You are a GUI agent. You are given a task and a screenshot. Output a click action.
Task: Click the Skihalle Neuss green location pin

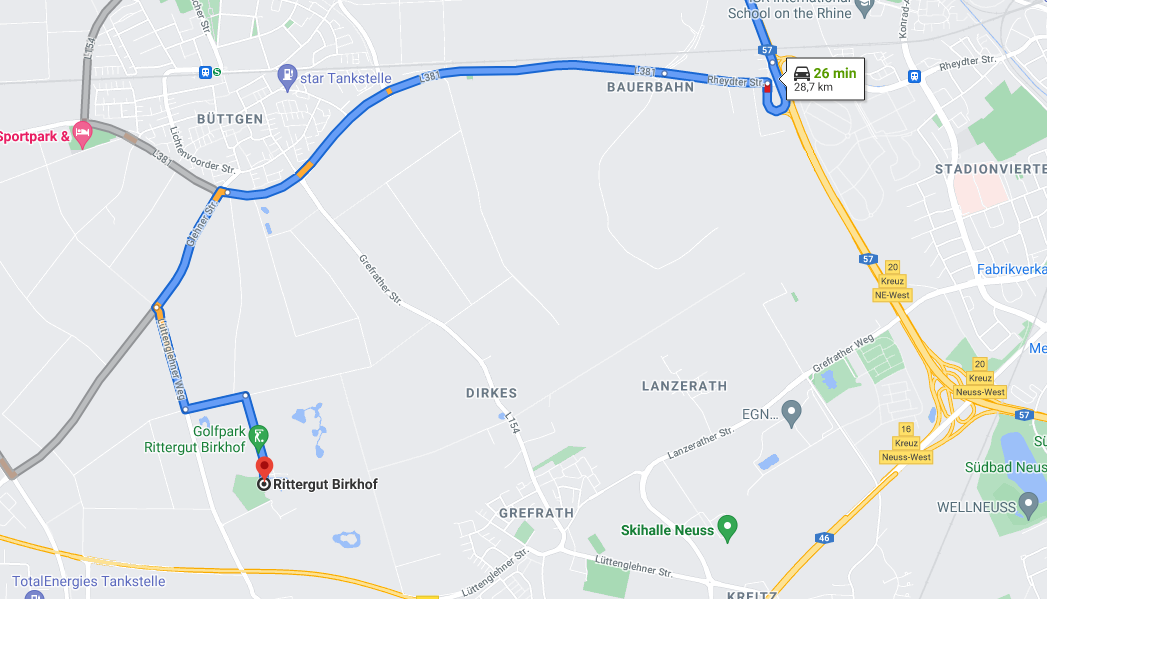(x=727, y=528)
